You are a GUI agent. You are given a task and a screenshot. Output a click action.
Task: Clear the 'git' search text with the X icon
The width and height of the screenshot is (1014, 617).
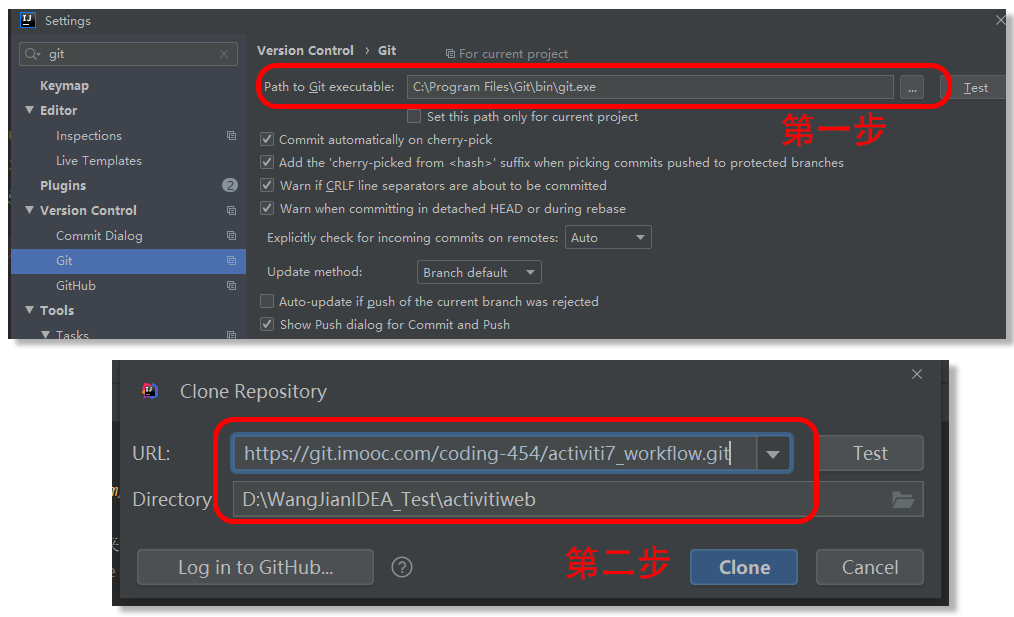[224, 54]
